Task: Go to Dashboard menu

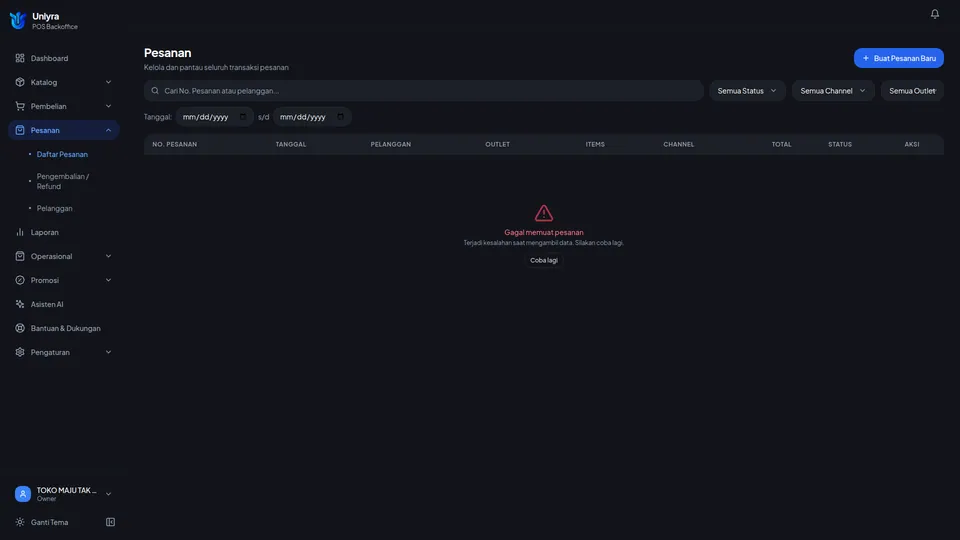Action: pos(64,58)
